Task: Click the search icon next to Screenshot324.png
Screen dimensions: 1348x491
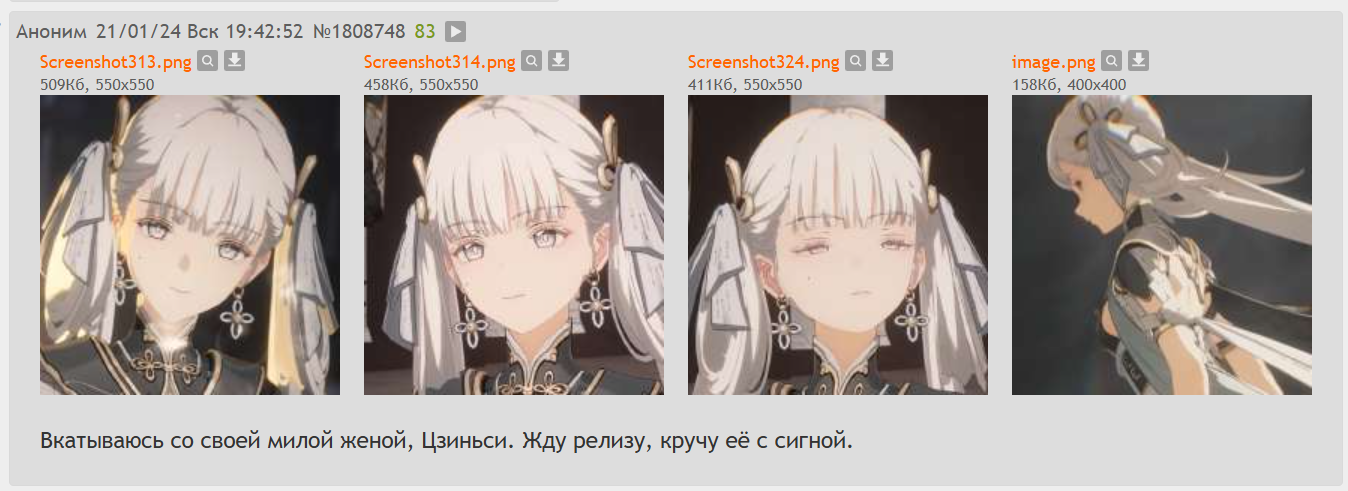Action: point(856,61)
